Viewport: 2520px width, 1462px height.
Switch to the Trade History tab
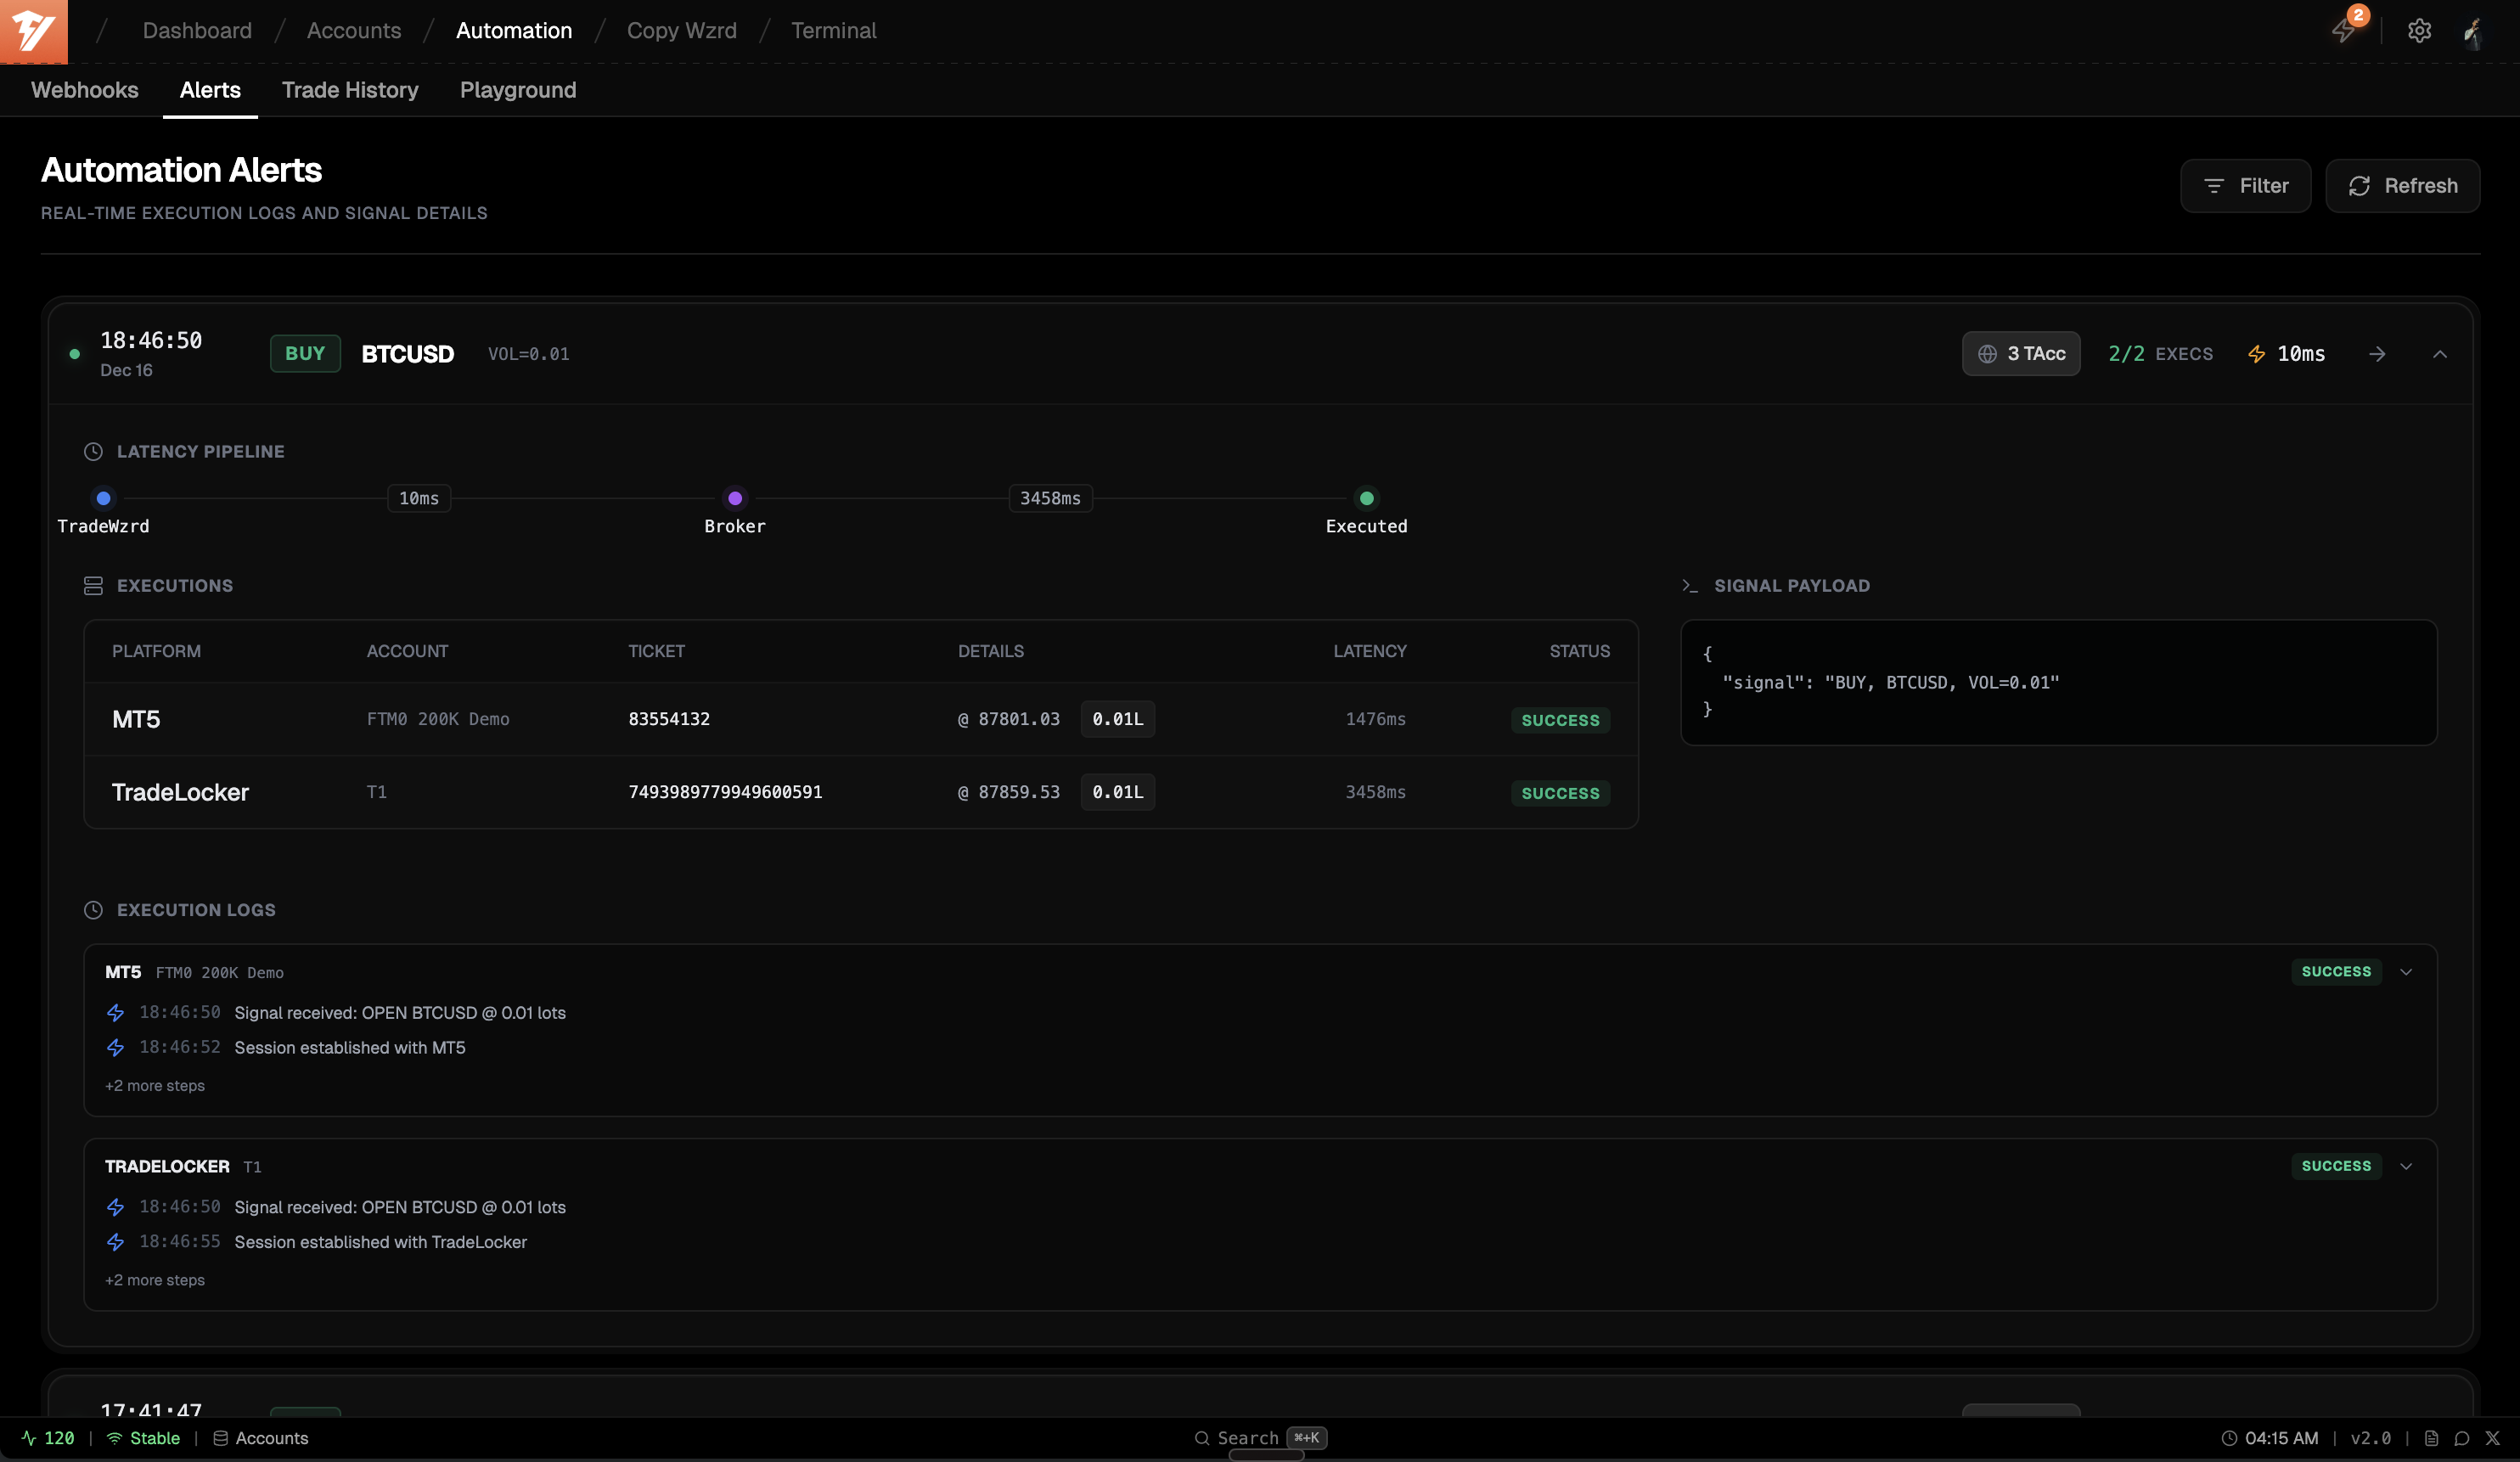pyautogui.click(x=349, y=89)
